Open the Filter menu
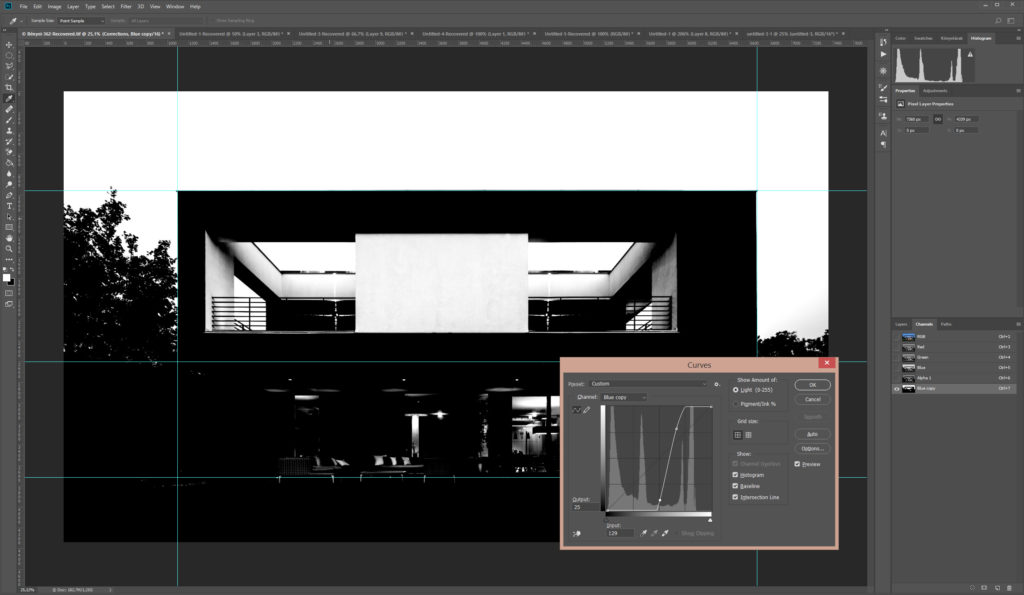This screenshot has width=1024, height=595. point(126,7)
